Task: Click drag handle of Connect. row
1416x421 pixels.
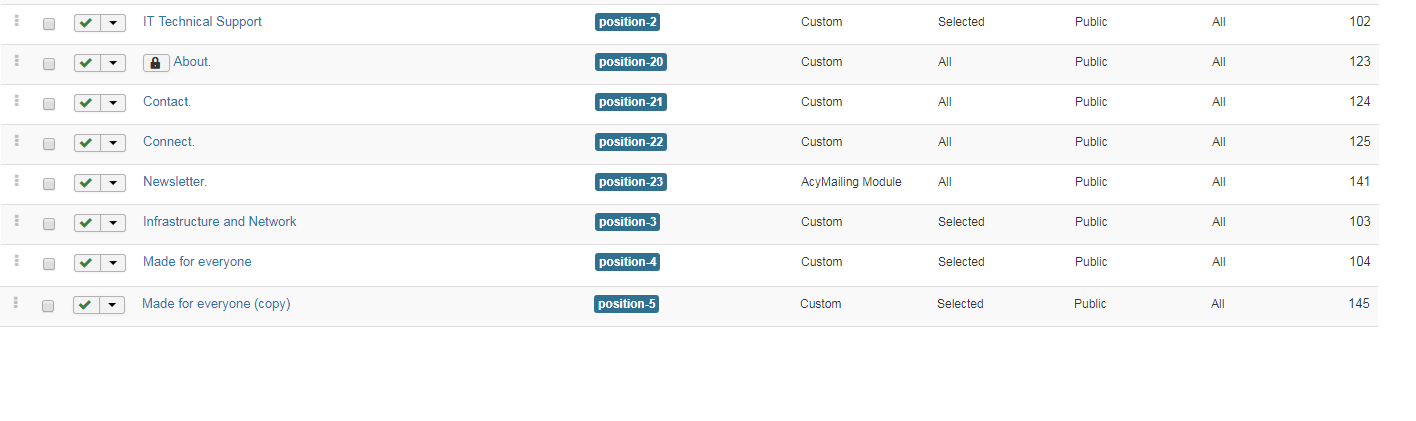Action: [17, 141]
